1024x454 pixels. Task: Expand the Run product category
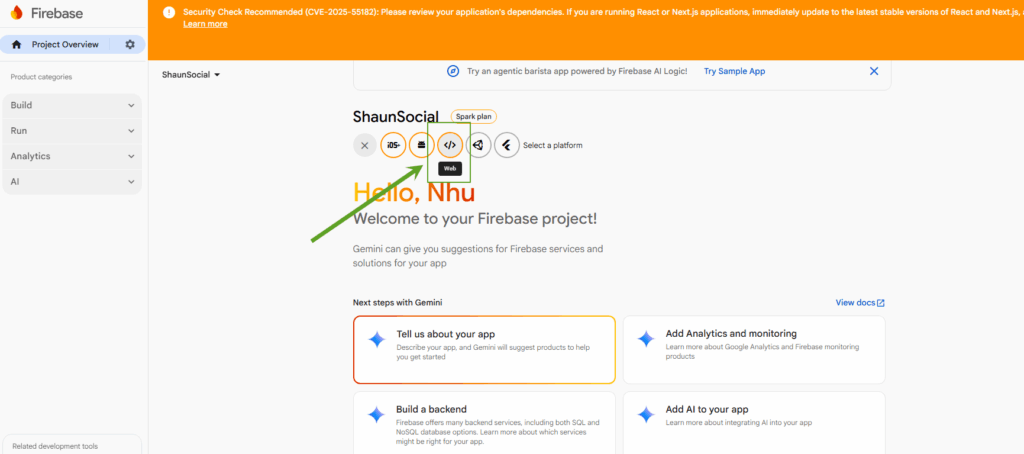[72, 131]
